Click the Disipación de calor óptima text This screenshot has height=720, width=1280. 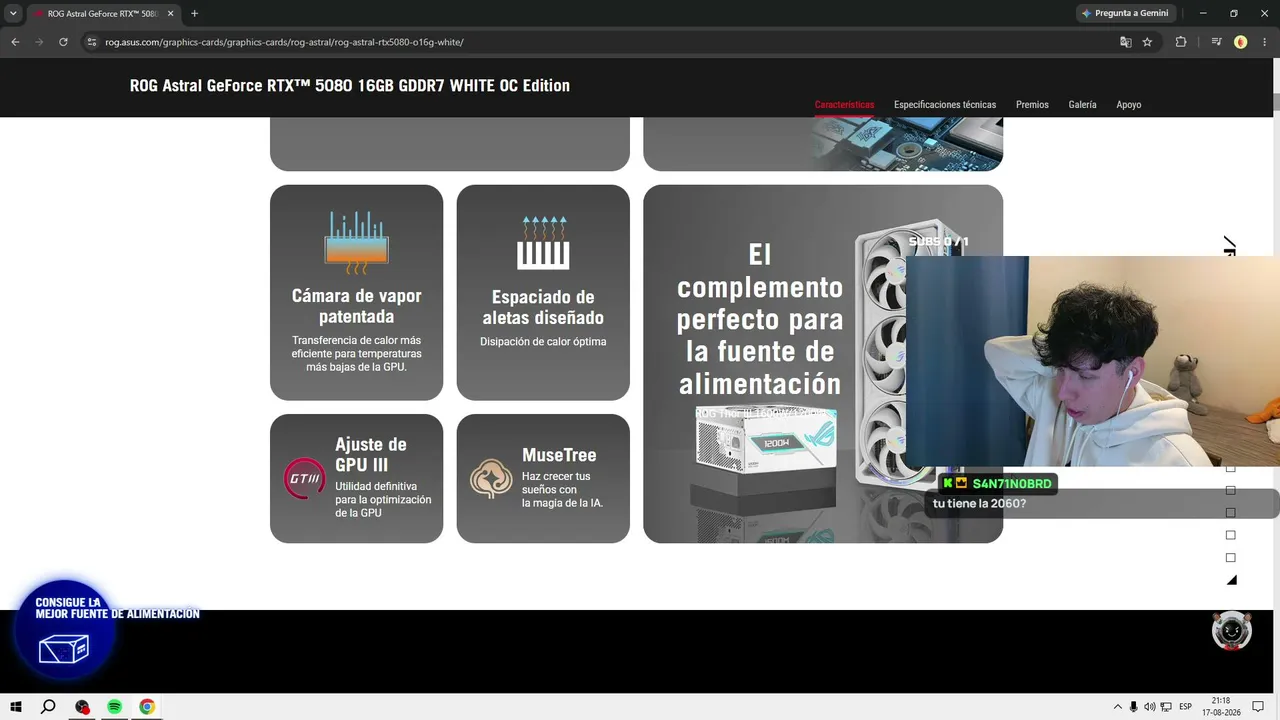(x=543, y=342)
